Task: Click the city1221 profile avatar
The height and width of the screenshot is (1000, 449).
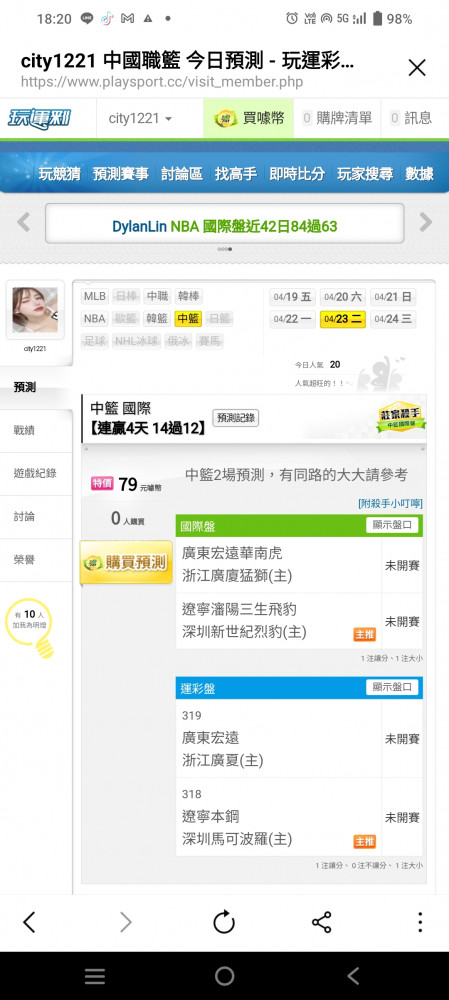Action: coord(35,310)
